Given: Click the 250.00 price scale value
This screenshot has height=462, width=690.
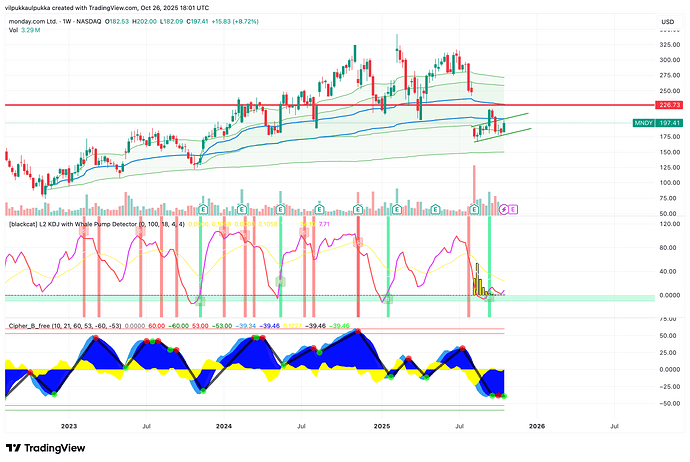Looking at the screenshot, I should click(x=670, y=91).
